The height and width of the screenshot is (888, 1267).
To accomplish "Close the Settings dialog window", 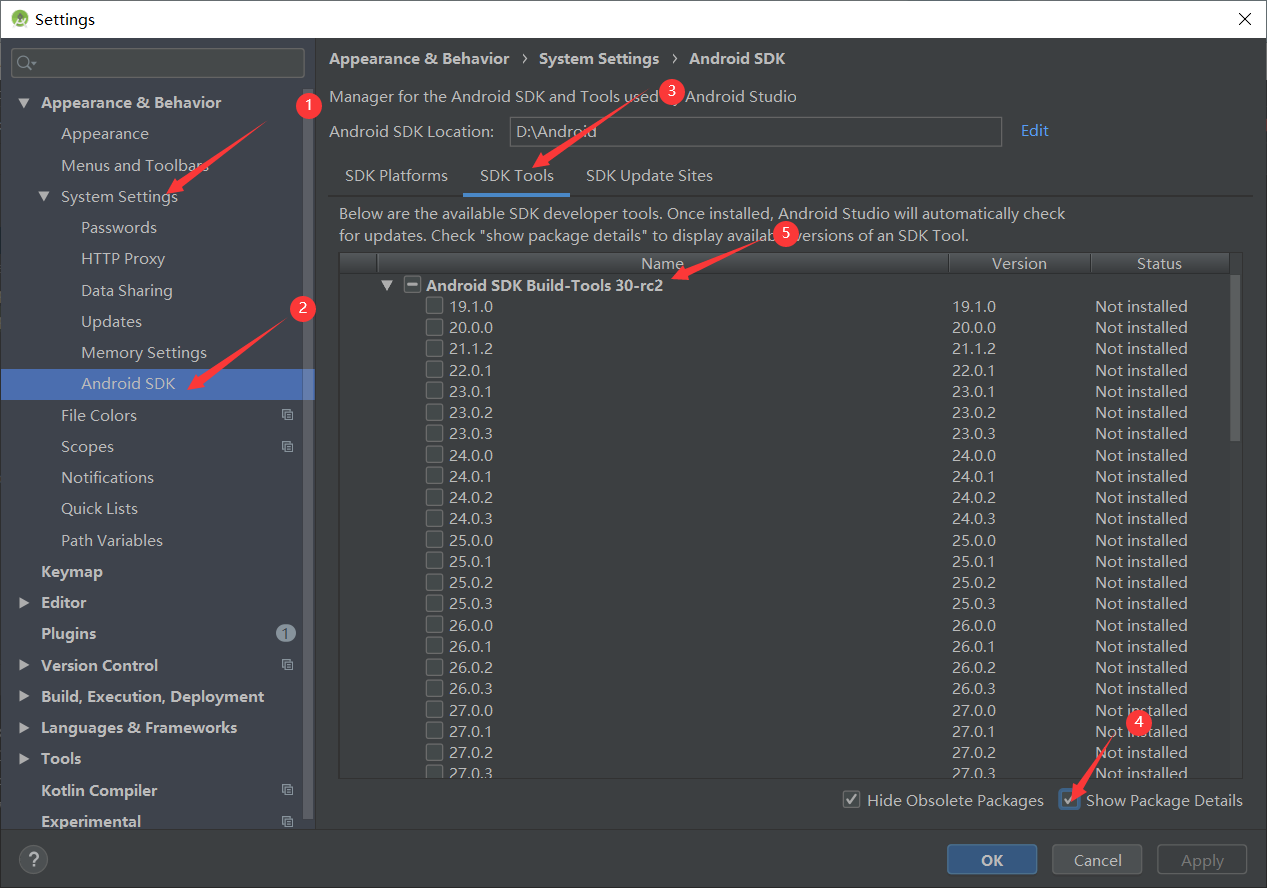I will pyautogui.click(x=1244, y=19).
